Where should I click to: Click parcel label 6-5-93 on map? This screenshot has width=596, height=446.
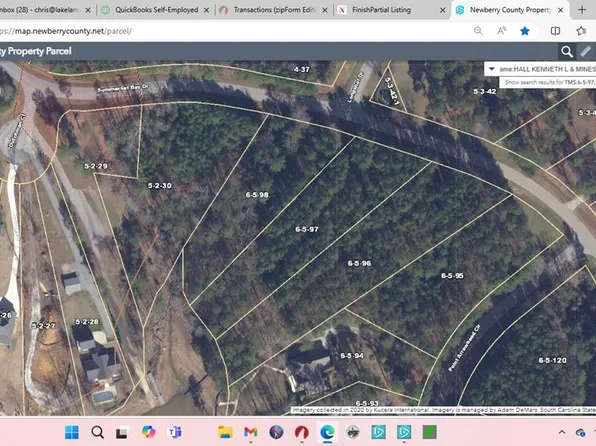pos(367,403)
